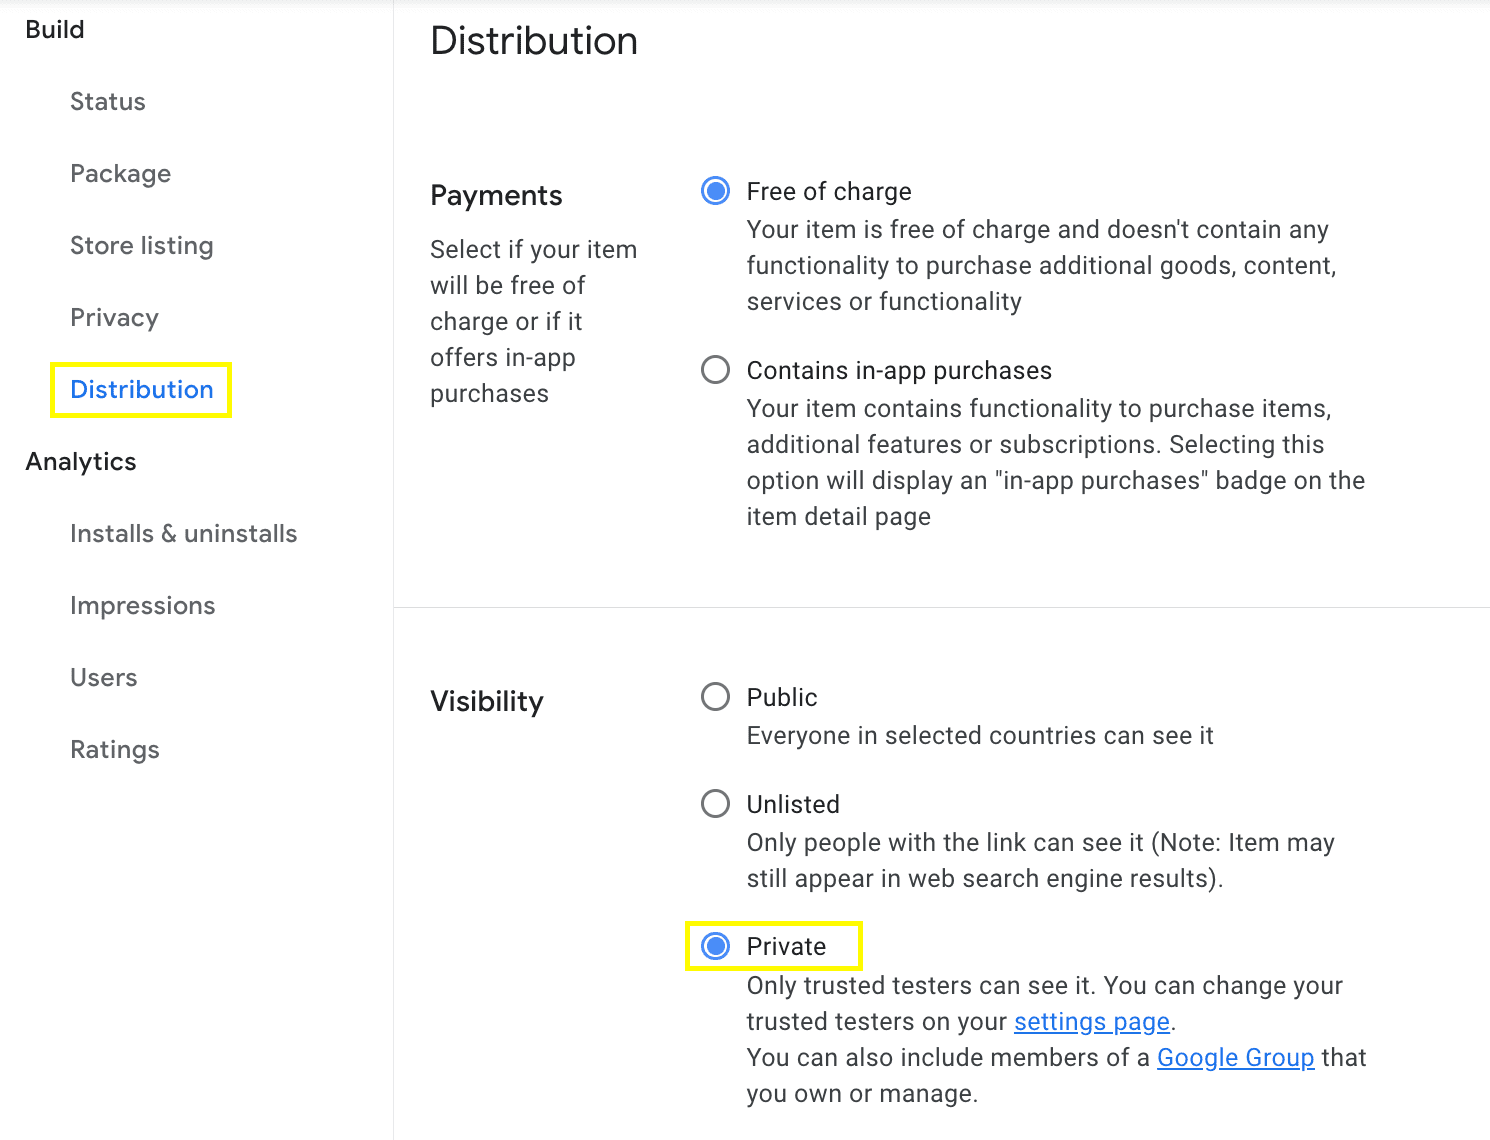Screen dimensions: 1490x1140
Task: Open the Package section
Action: coord(120,173)
